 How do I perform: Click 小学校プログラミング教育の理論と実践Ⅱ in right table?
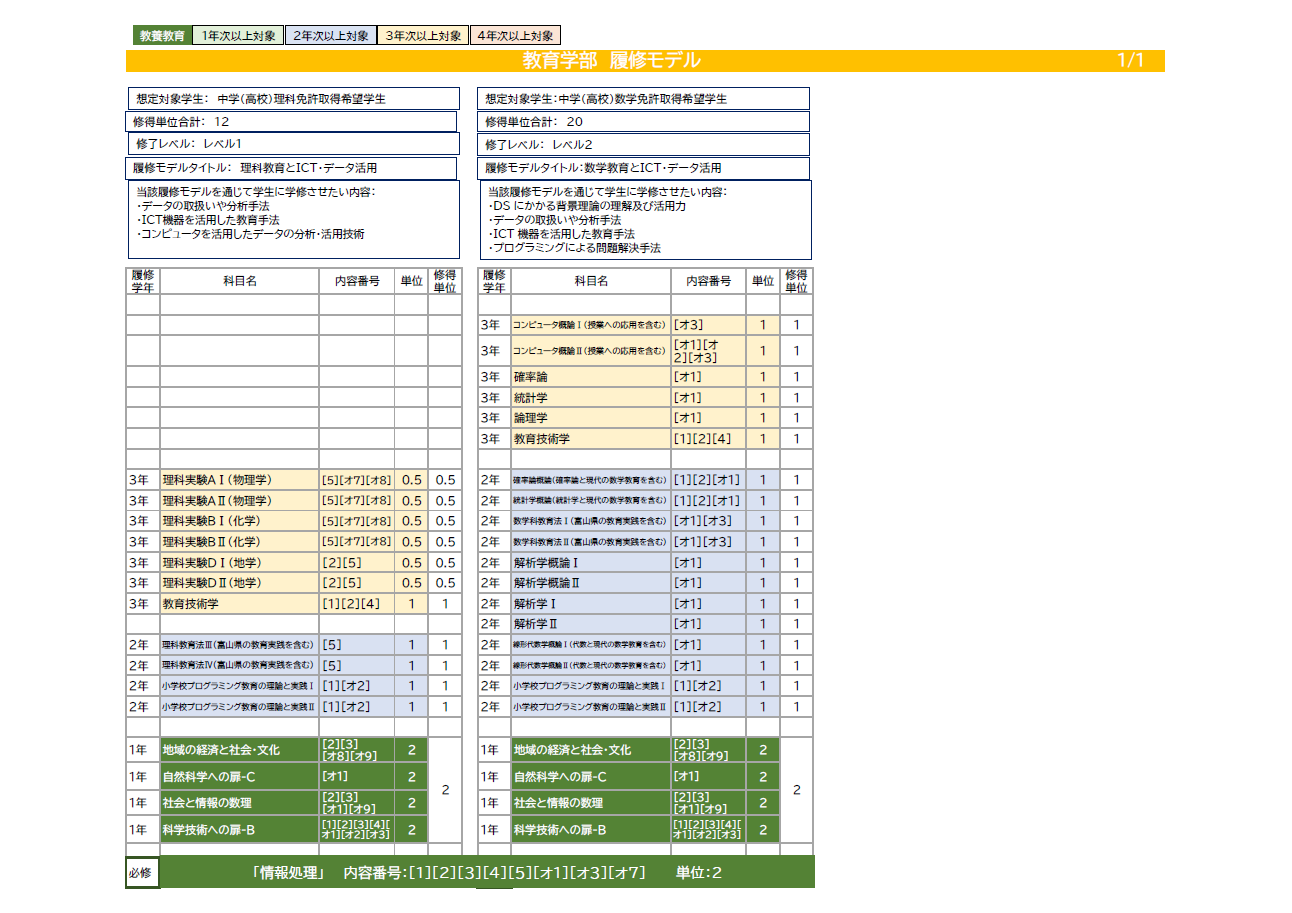591,707
